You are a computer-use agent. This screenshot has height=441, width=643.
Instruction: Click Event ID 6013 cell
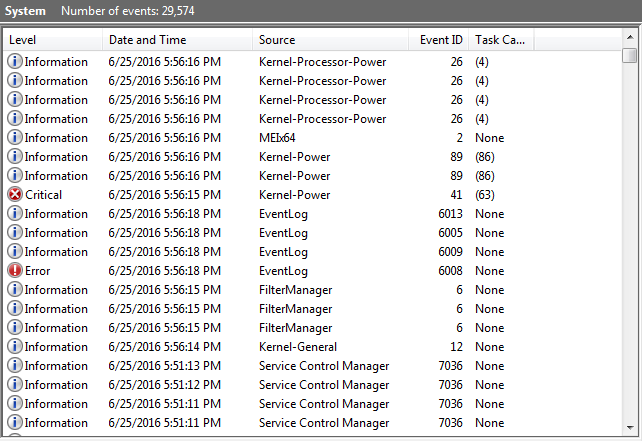pyautogui.click(x=450, y=214)
